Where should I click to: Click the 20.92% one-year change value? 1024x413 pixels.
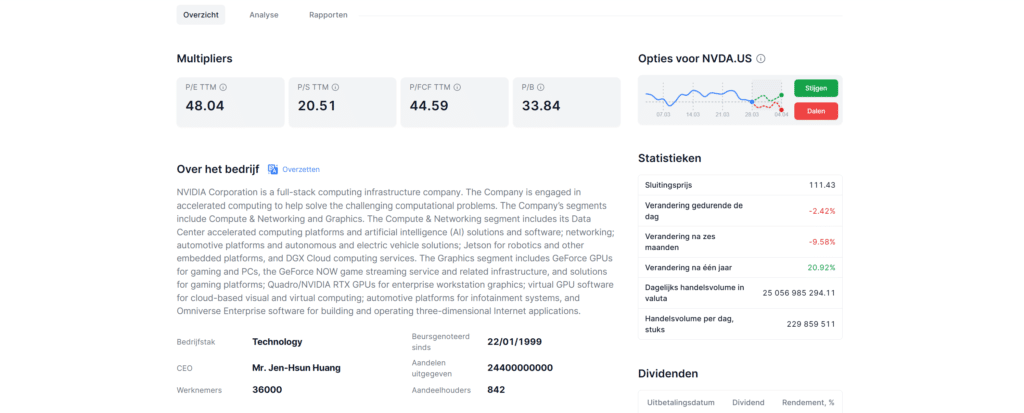pyautogui.click(x=822, y=267)
